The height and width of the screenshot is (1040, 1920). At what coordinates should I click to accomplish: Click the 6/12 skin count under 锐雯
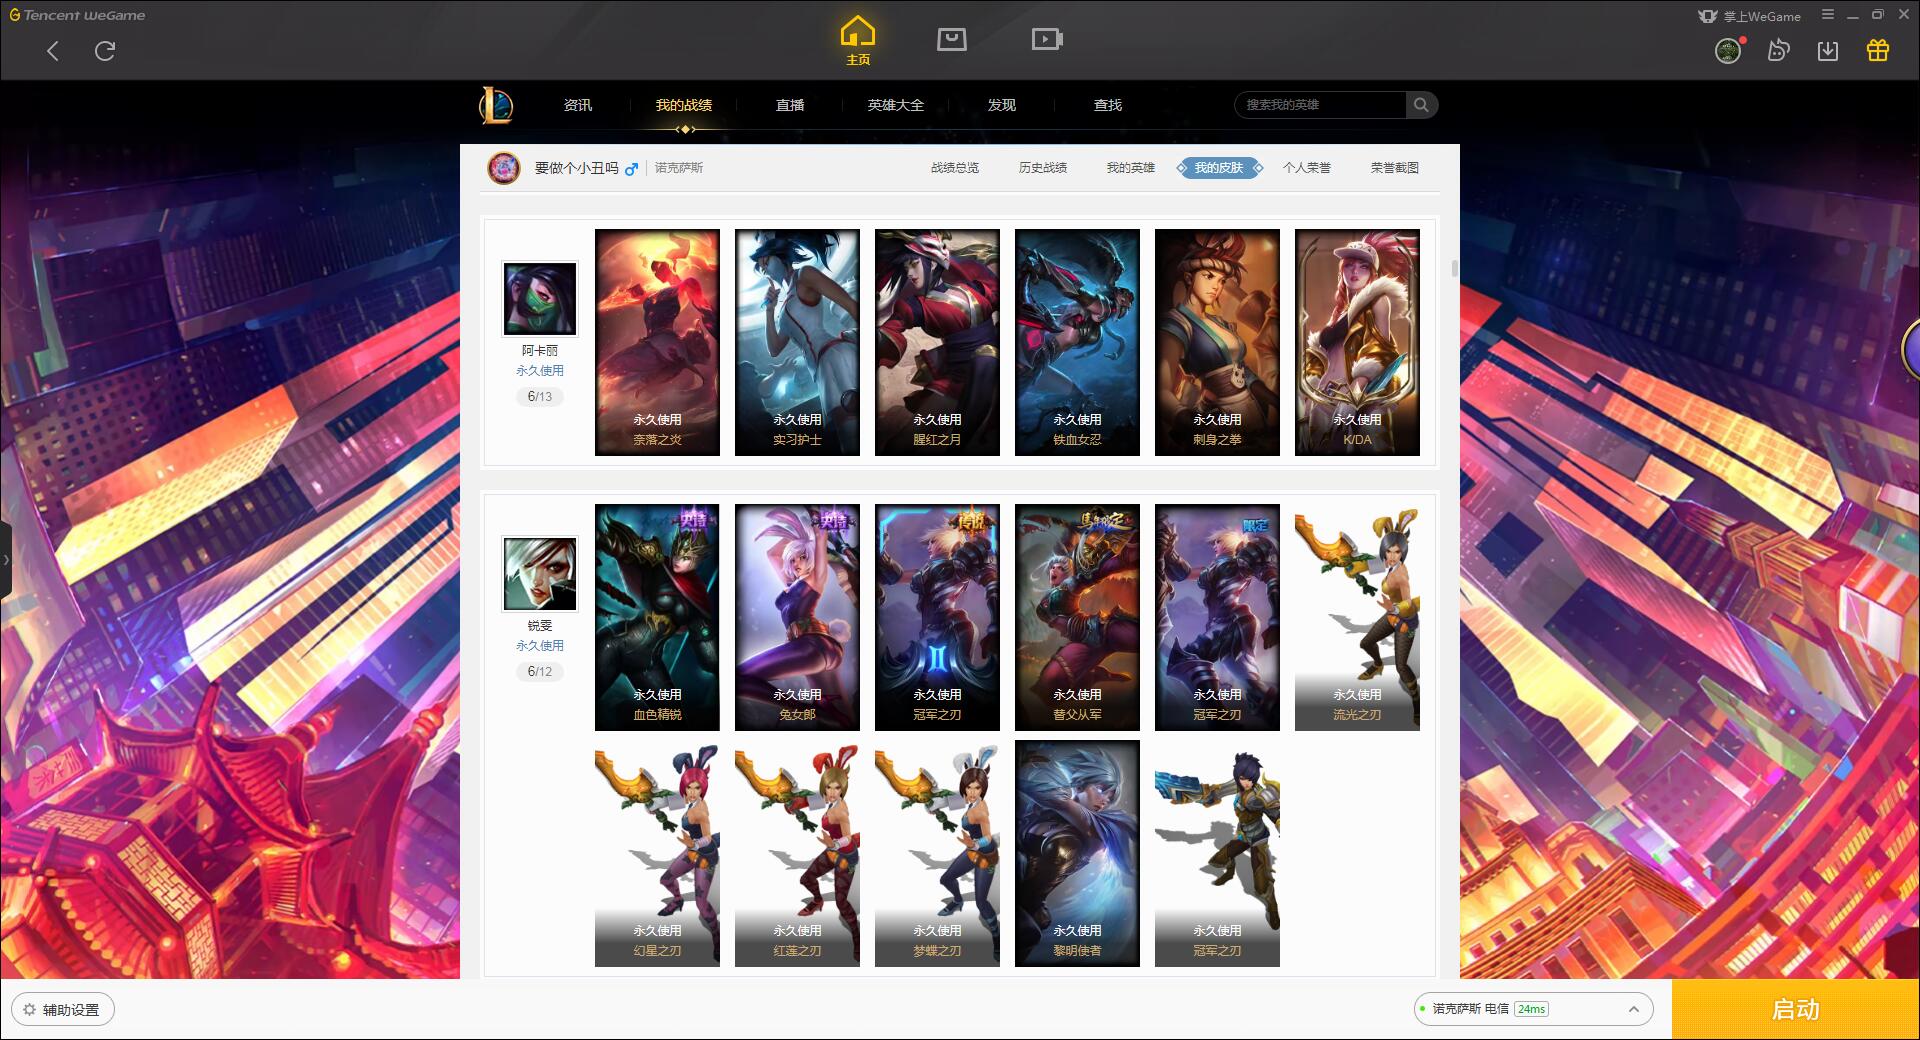coord(540,672)
